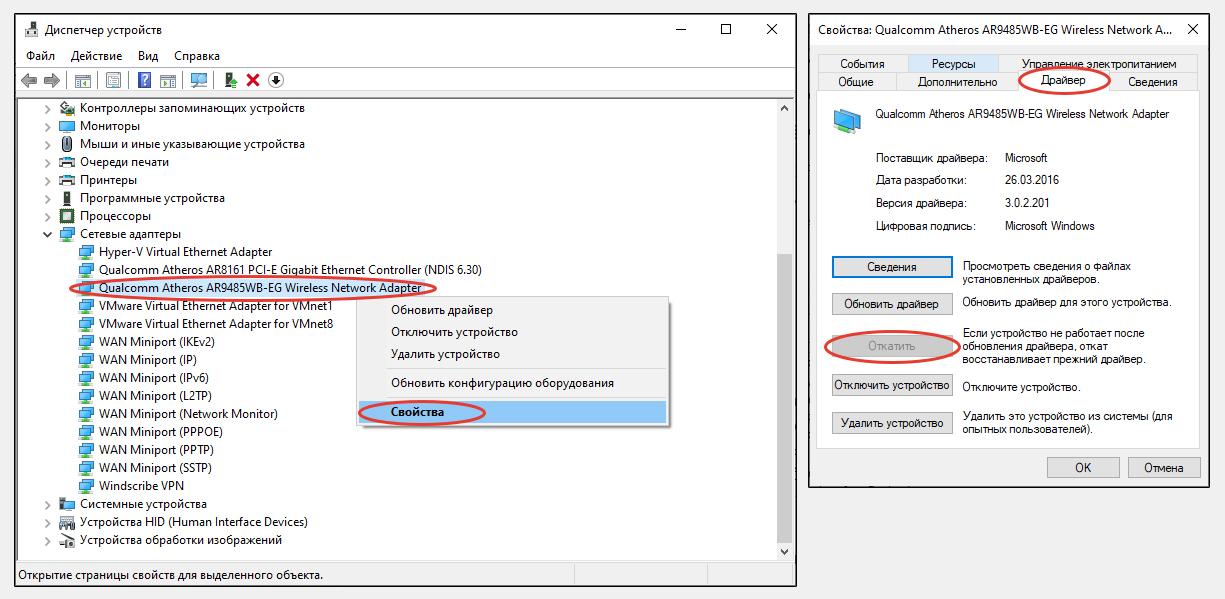Screen dimensions: 1225x599
Task: Click the Сведения driver details button
Action: coord(892,267)
